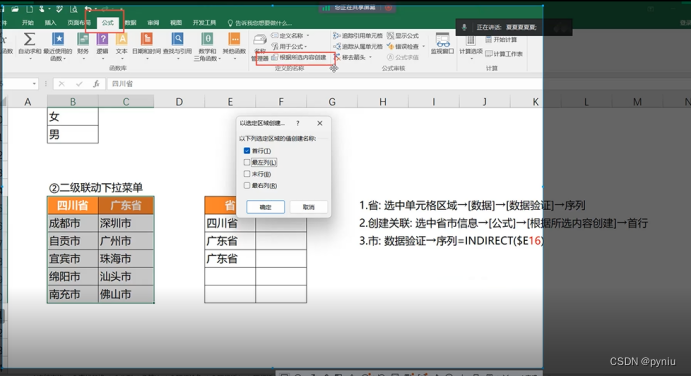Switch to the Page Layout (页面布局) tab
This screenshot has width=692, height=377.
tap(79, 23)
